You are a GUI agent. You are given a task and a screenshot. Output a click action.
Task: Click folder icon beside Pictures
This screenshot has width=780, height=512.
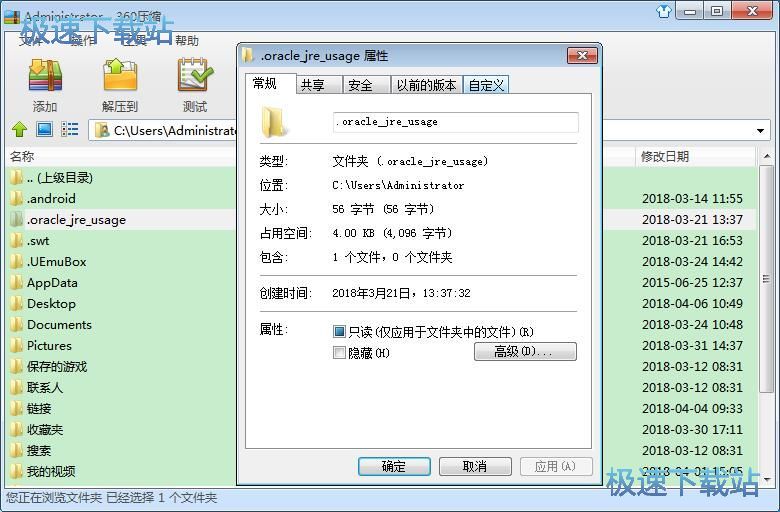[17, 345]
